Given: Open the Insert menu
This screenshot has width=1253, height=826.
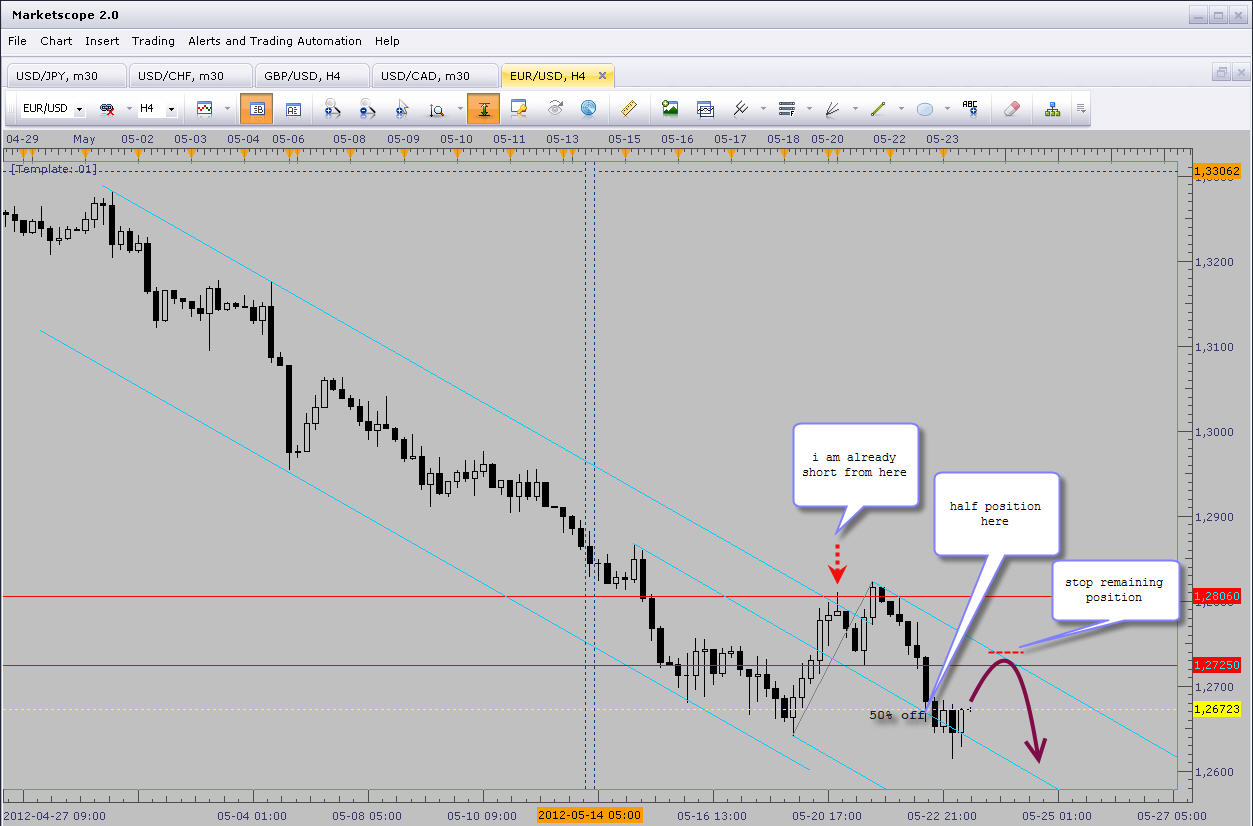Looking at the screenshot, I should [102, 41].
